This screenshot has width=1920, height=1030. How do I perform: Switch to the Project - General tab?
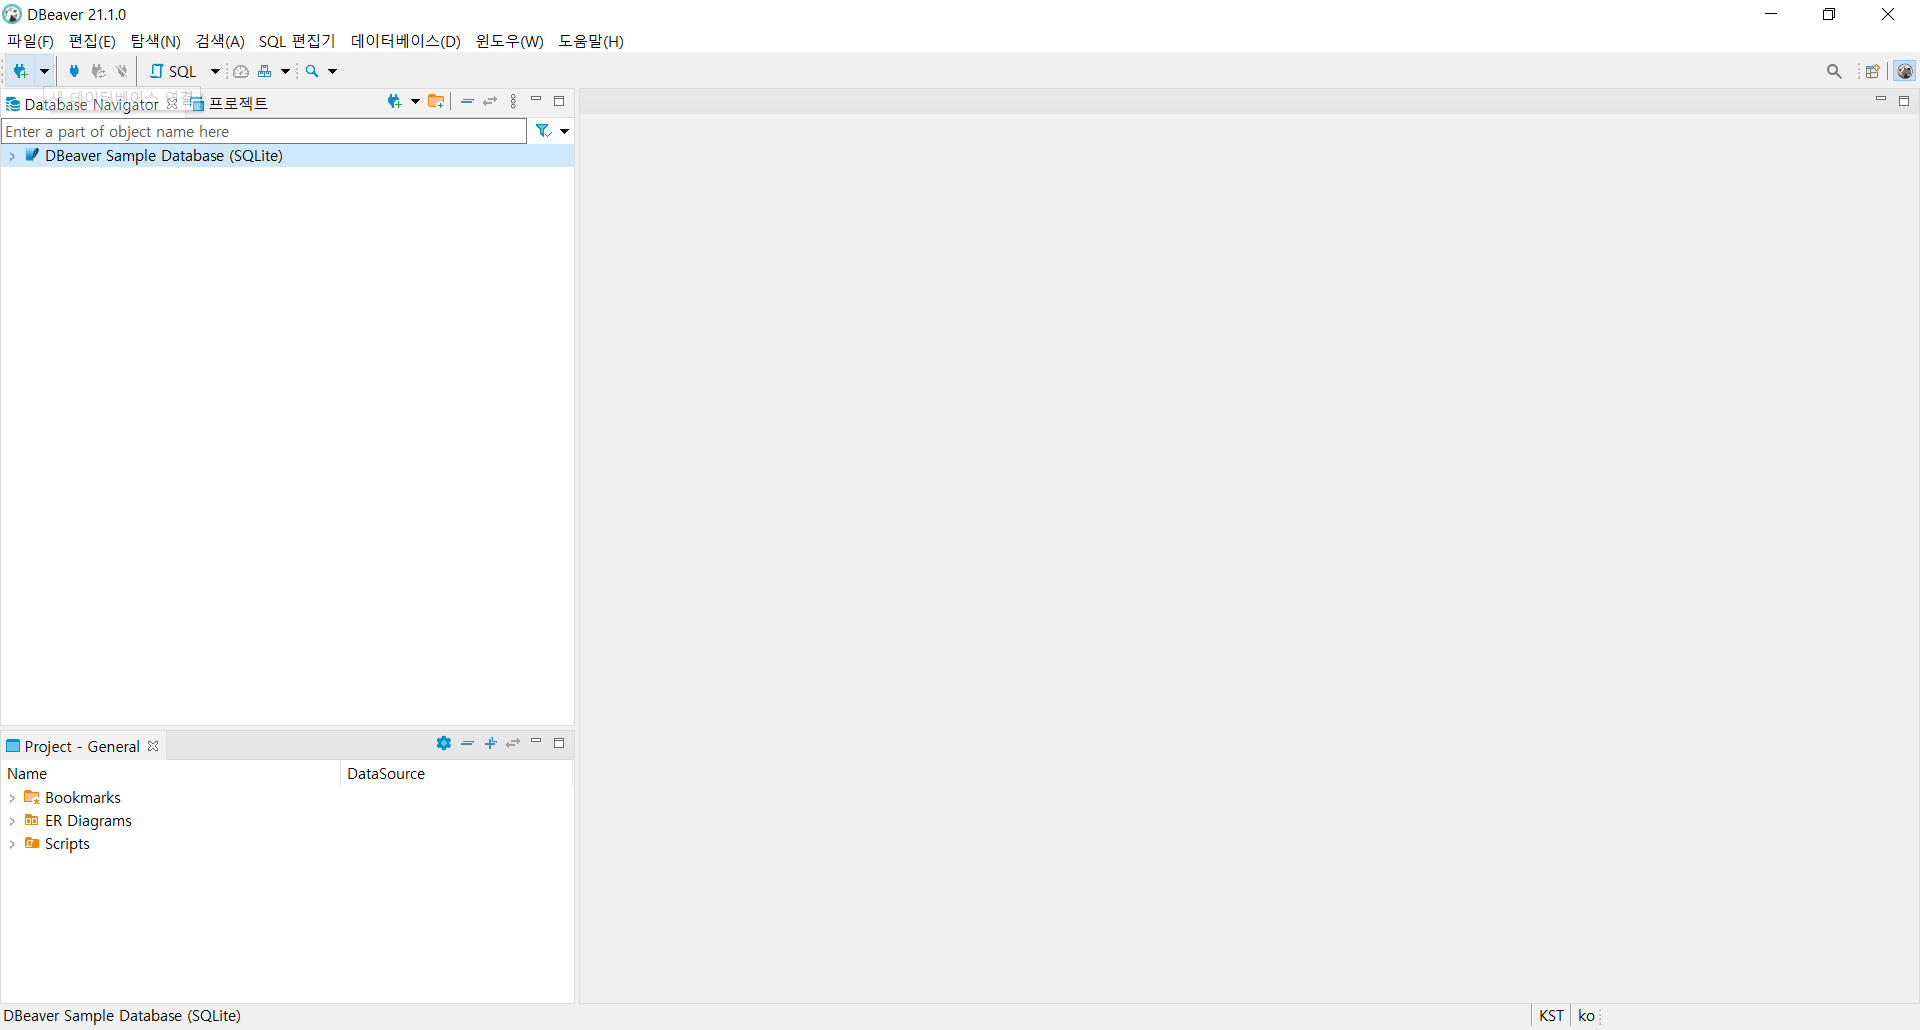click(x=82, y=746)
